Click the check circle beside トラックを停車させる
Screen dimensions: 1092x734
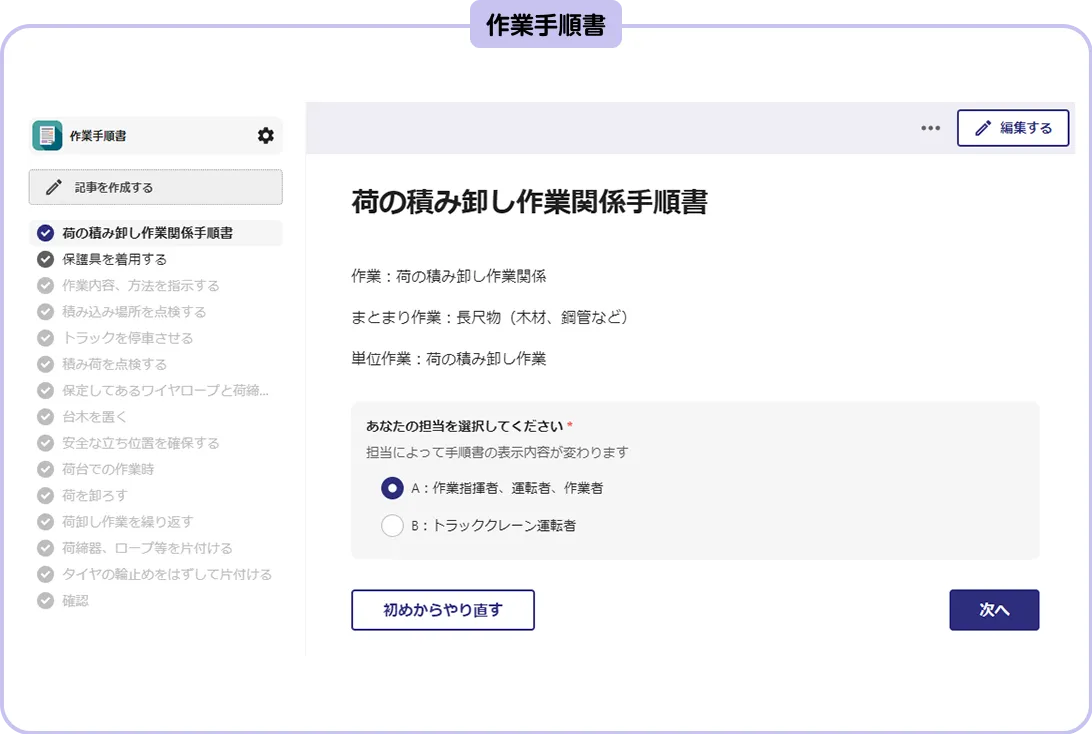(44, 338)
